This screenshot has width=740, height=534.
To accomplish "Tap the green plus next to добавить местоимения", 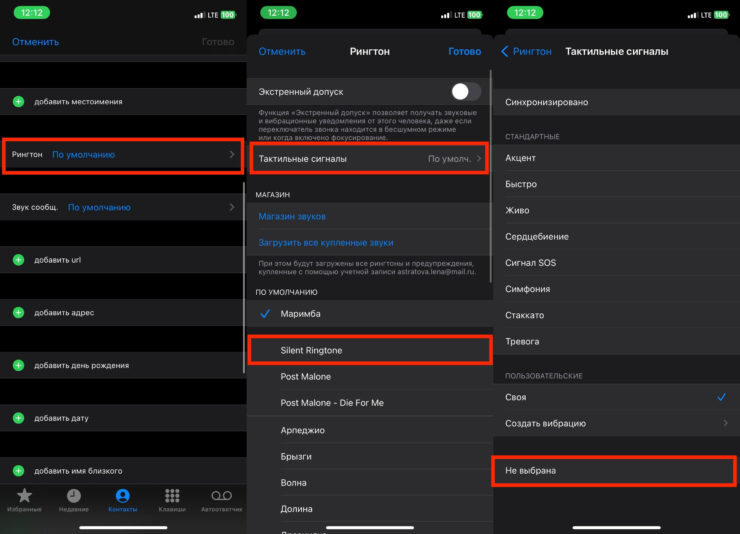I will click(x=18, y=102).
